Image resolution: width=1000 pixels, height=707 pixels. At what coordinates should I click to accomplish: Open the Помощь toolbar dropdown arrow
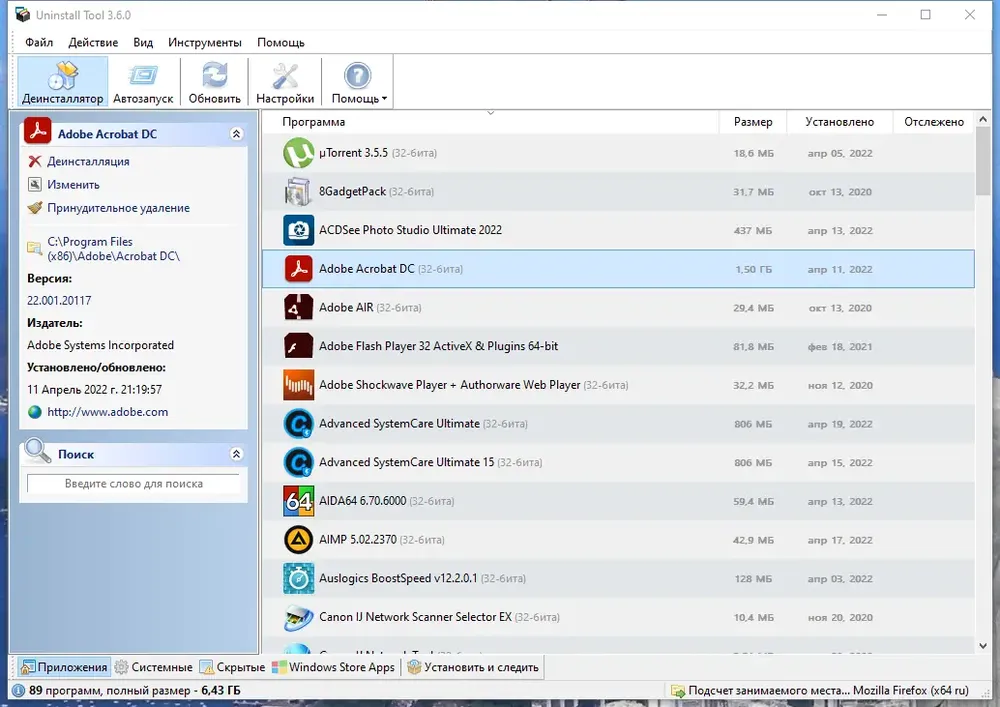(384, 99)
